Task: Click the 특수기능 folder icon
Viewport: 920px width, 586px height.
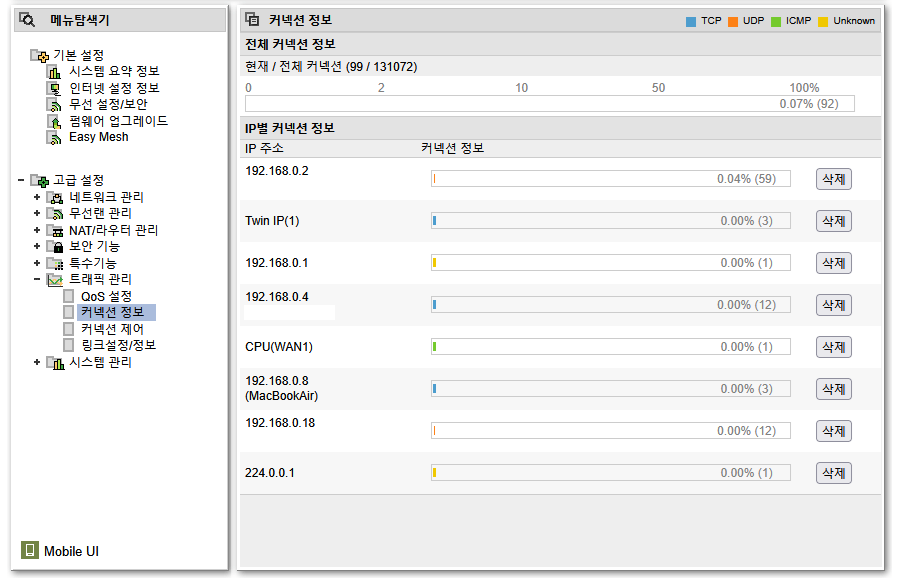Action: click(55, 263)
